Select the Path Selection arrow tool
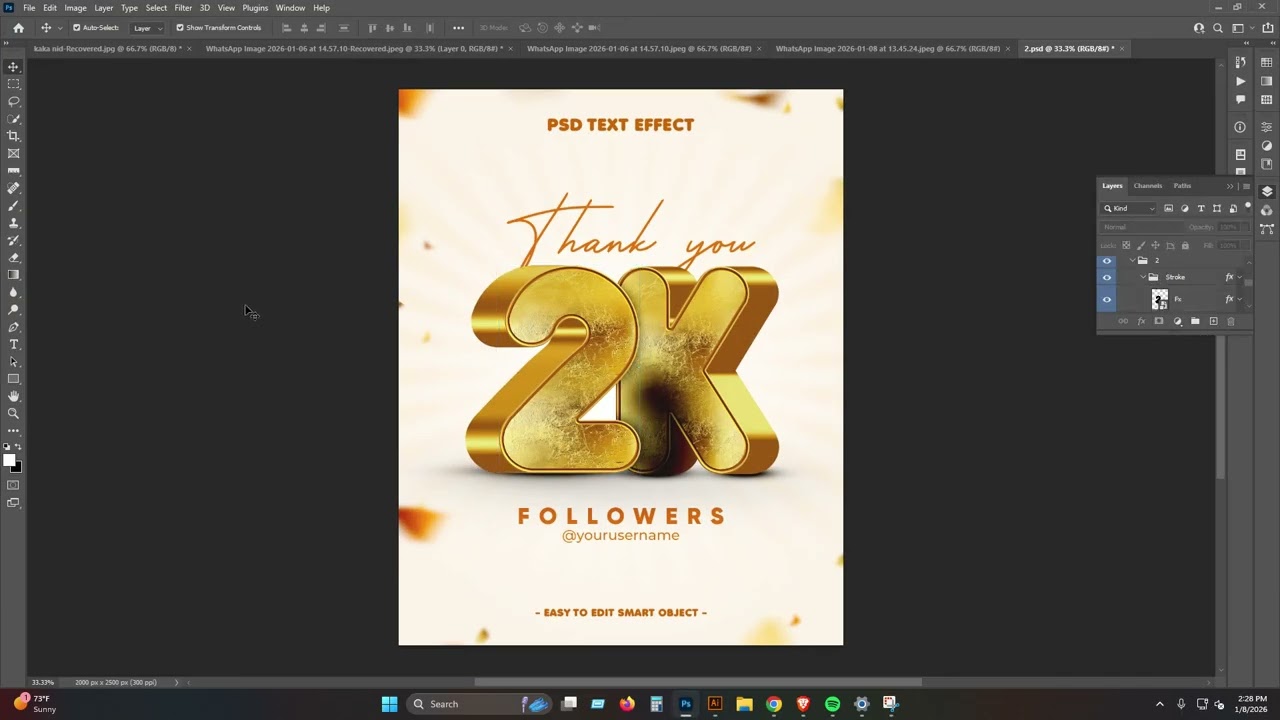Screen dimensions: 1280x720 click(13, 361)
